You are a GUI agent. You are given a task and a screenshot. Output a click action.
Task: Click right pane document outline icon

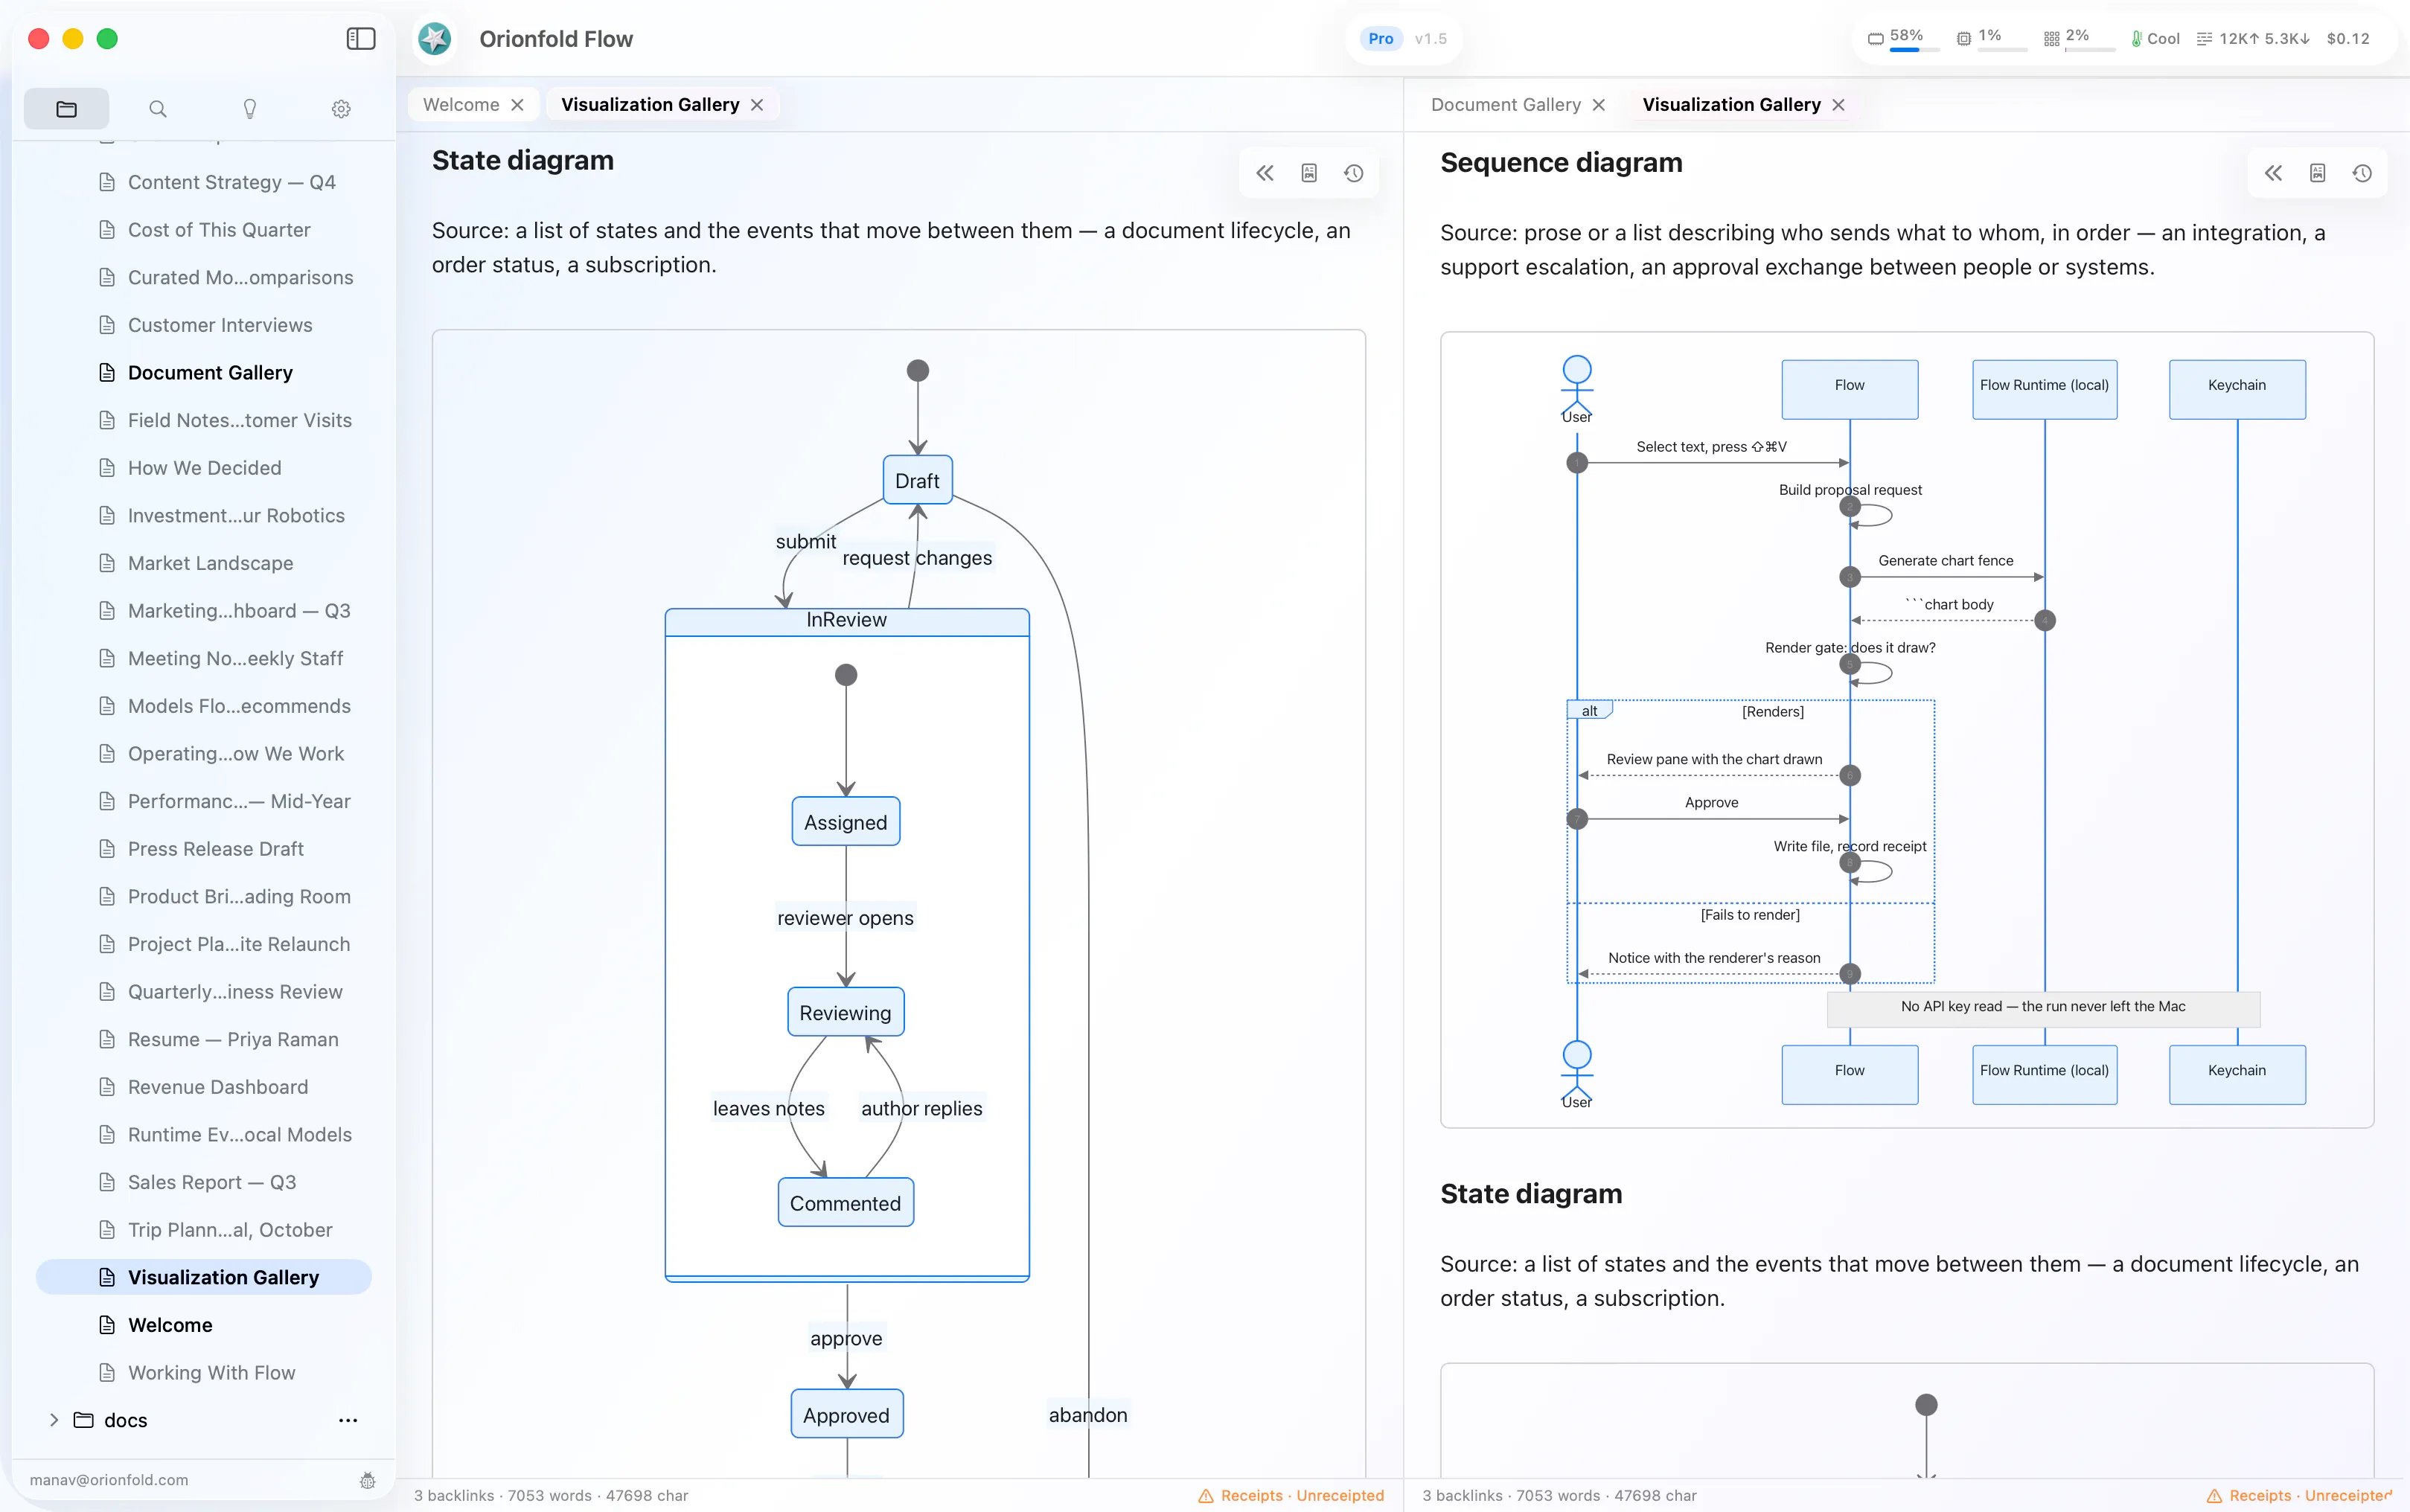point(2318,173)
